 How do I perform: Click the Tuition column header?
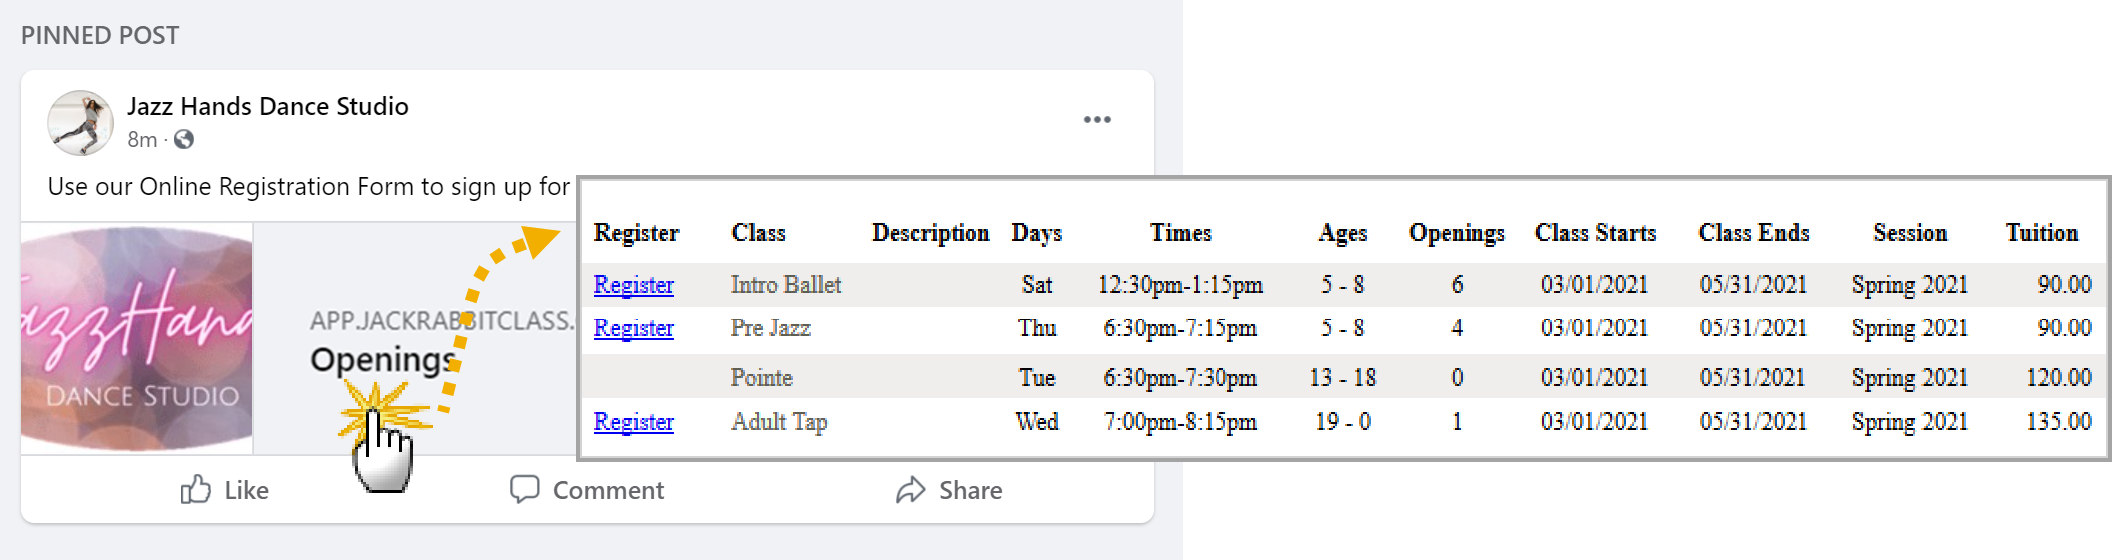point(2041,233)
